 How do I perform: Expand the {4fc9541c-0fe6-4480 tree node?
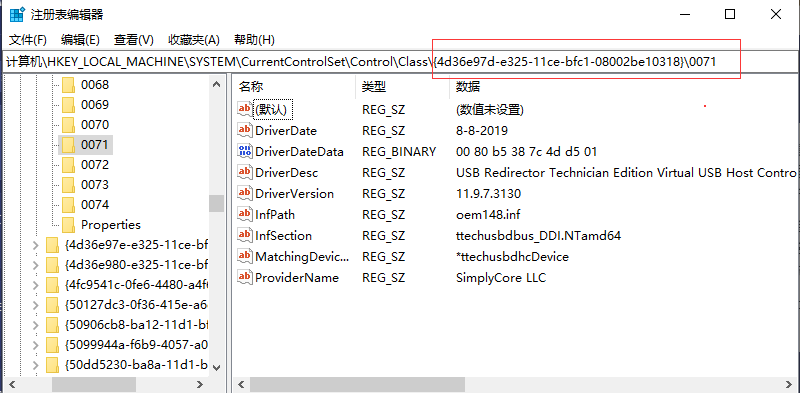click(35, 285)
